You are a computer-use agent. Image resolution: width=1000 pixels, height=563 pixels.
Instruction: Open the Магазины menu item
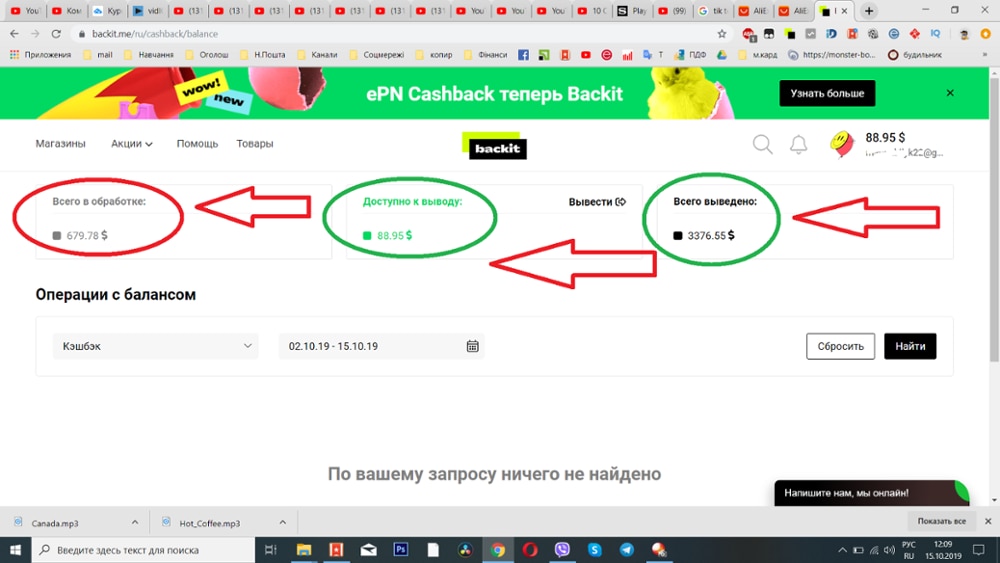tap(60, 144)
